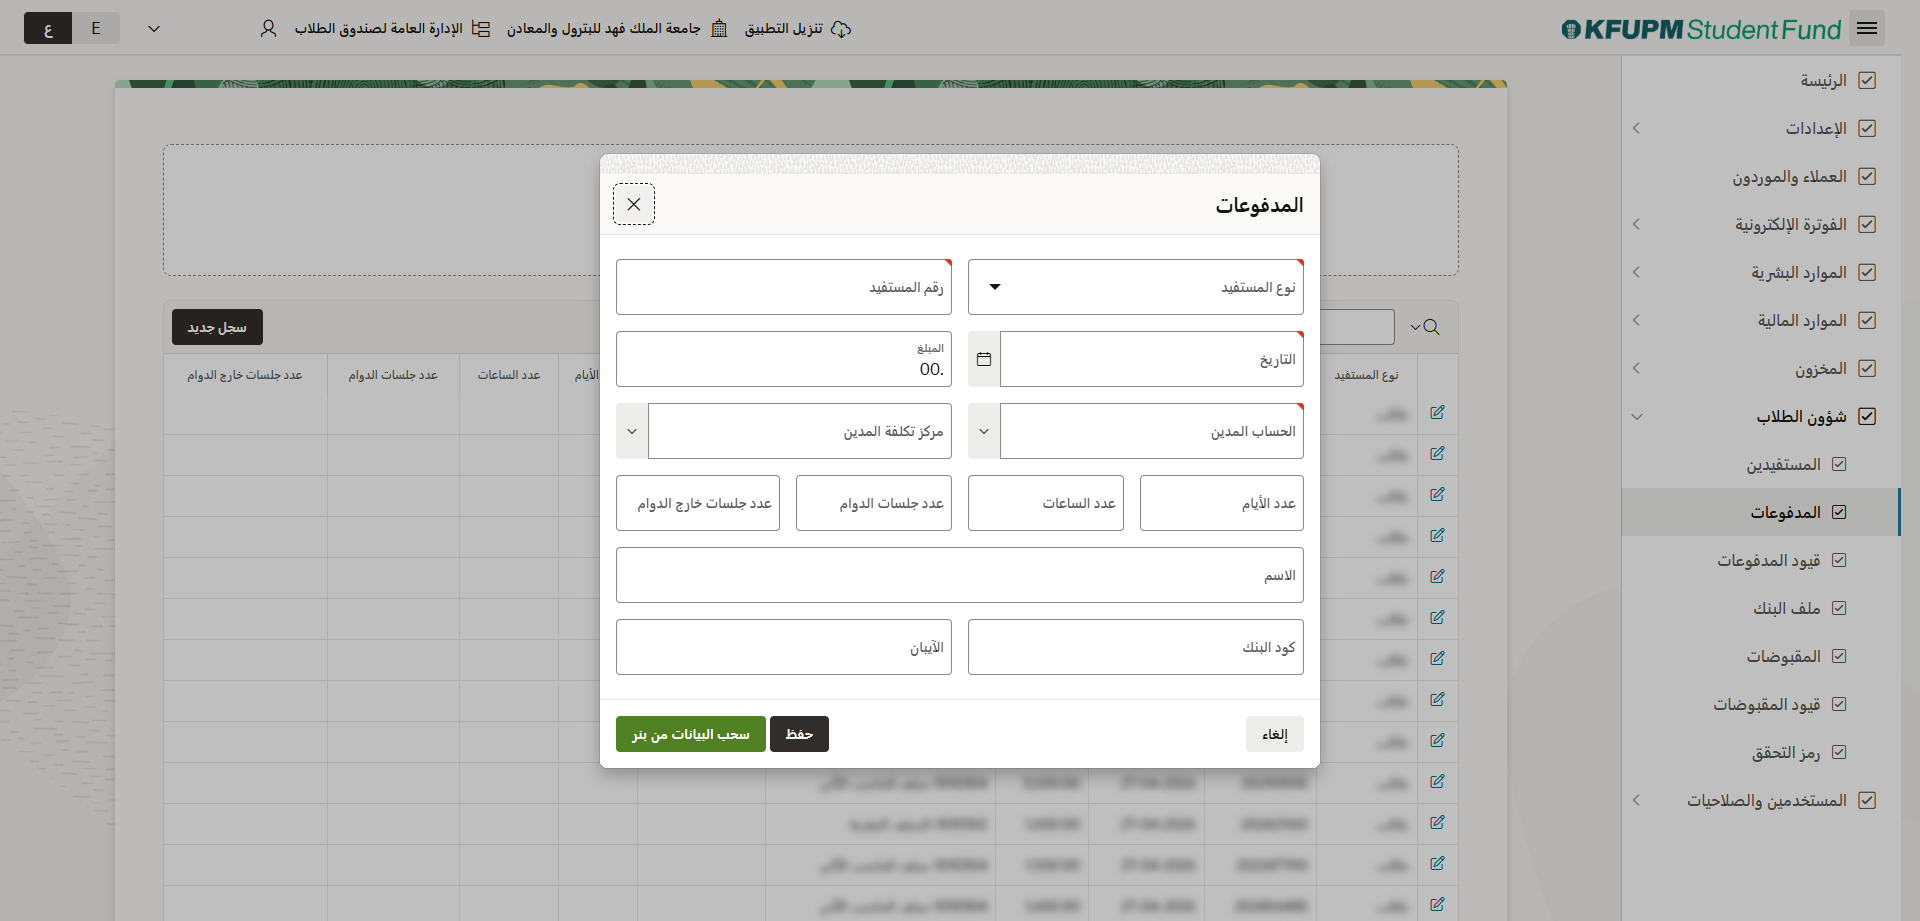Toggle the الإعدادات checkbox icon
This screenshot has height=921, width=1920.
pos(1866,128)
